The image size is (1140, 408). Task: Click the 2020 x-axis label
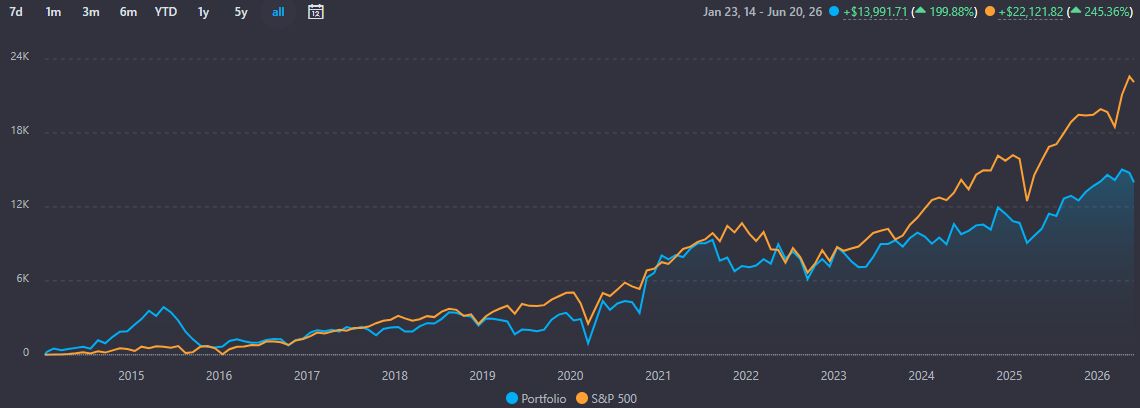click(x=570, y=376)
